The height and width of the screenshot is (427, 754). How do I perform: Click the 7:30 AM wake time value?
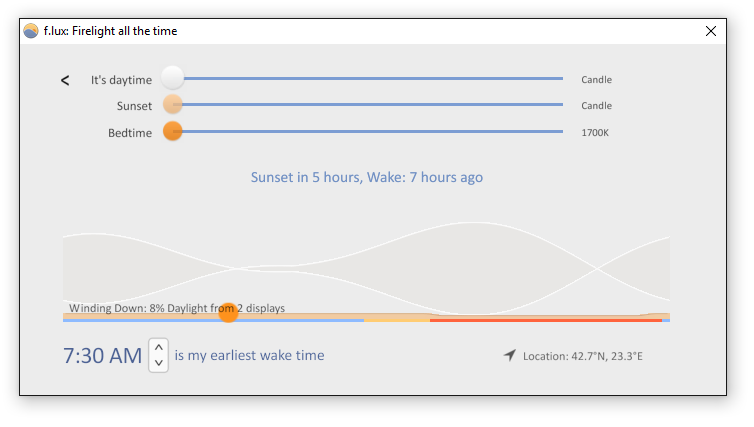[x=102, y=356]
